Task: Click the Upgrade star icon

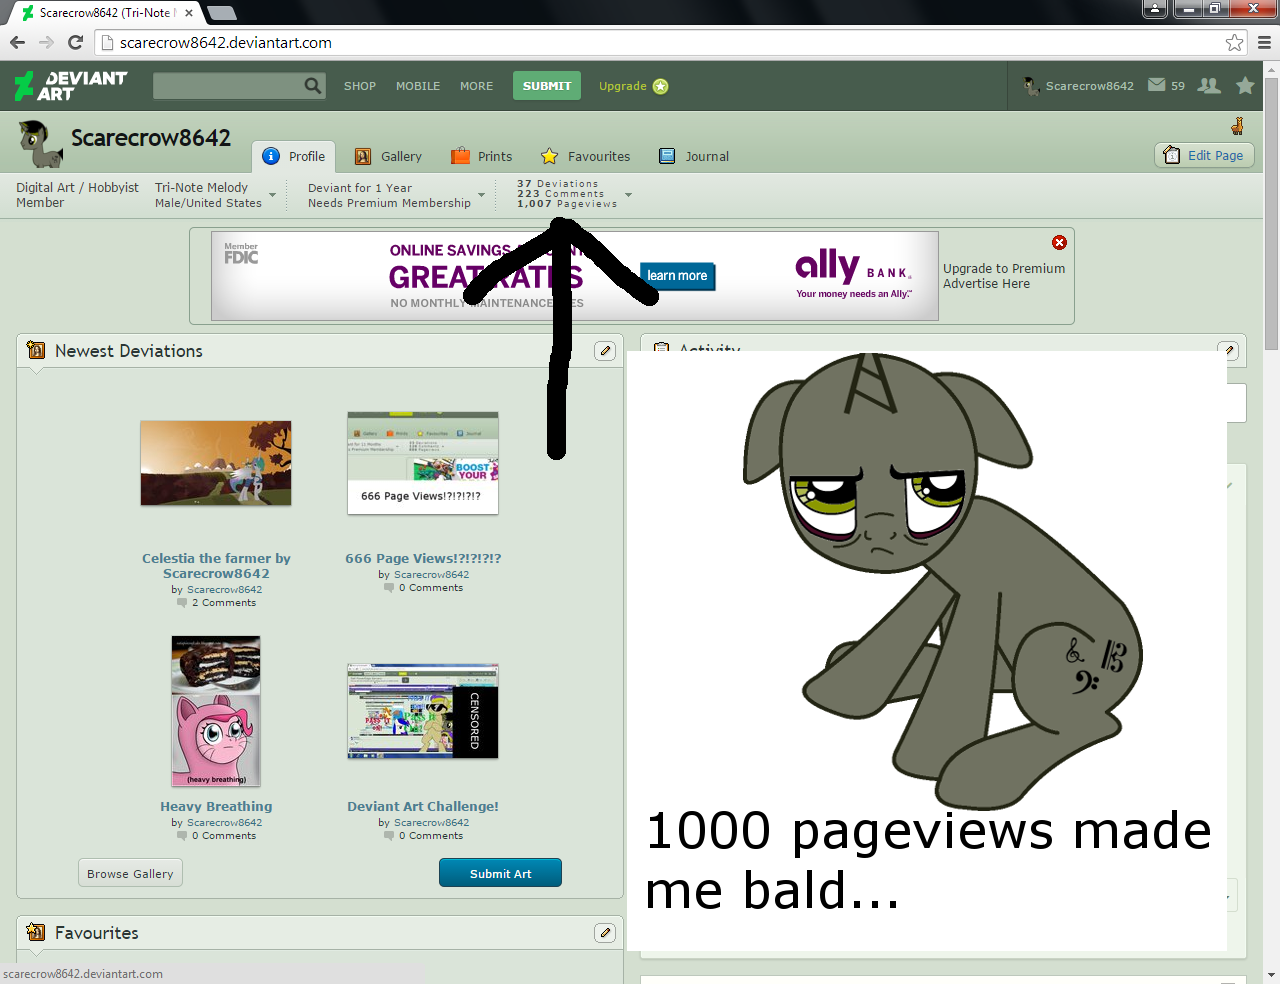Action: [x=661, y=86]
